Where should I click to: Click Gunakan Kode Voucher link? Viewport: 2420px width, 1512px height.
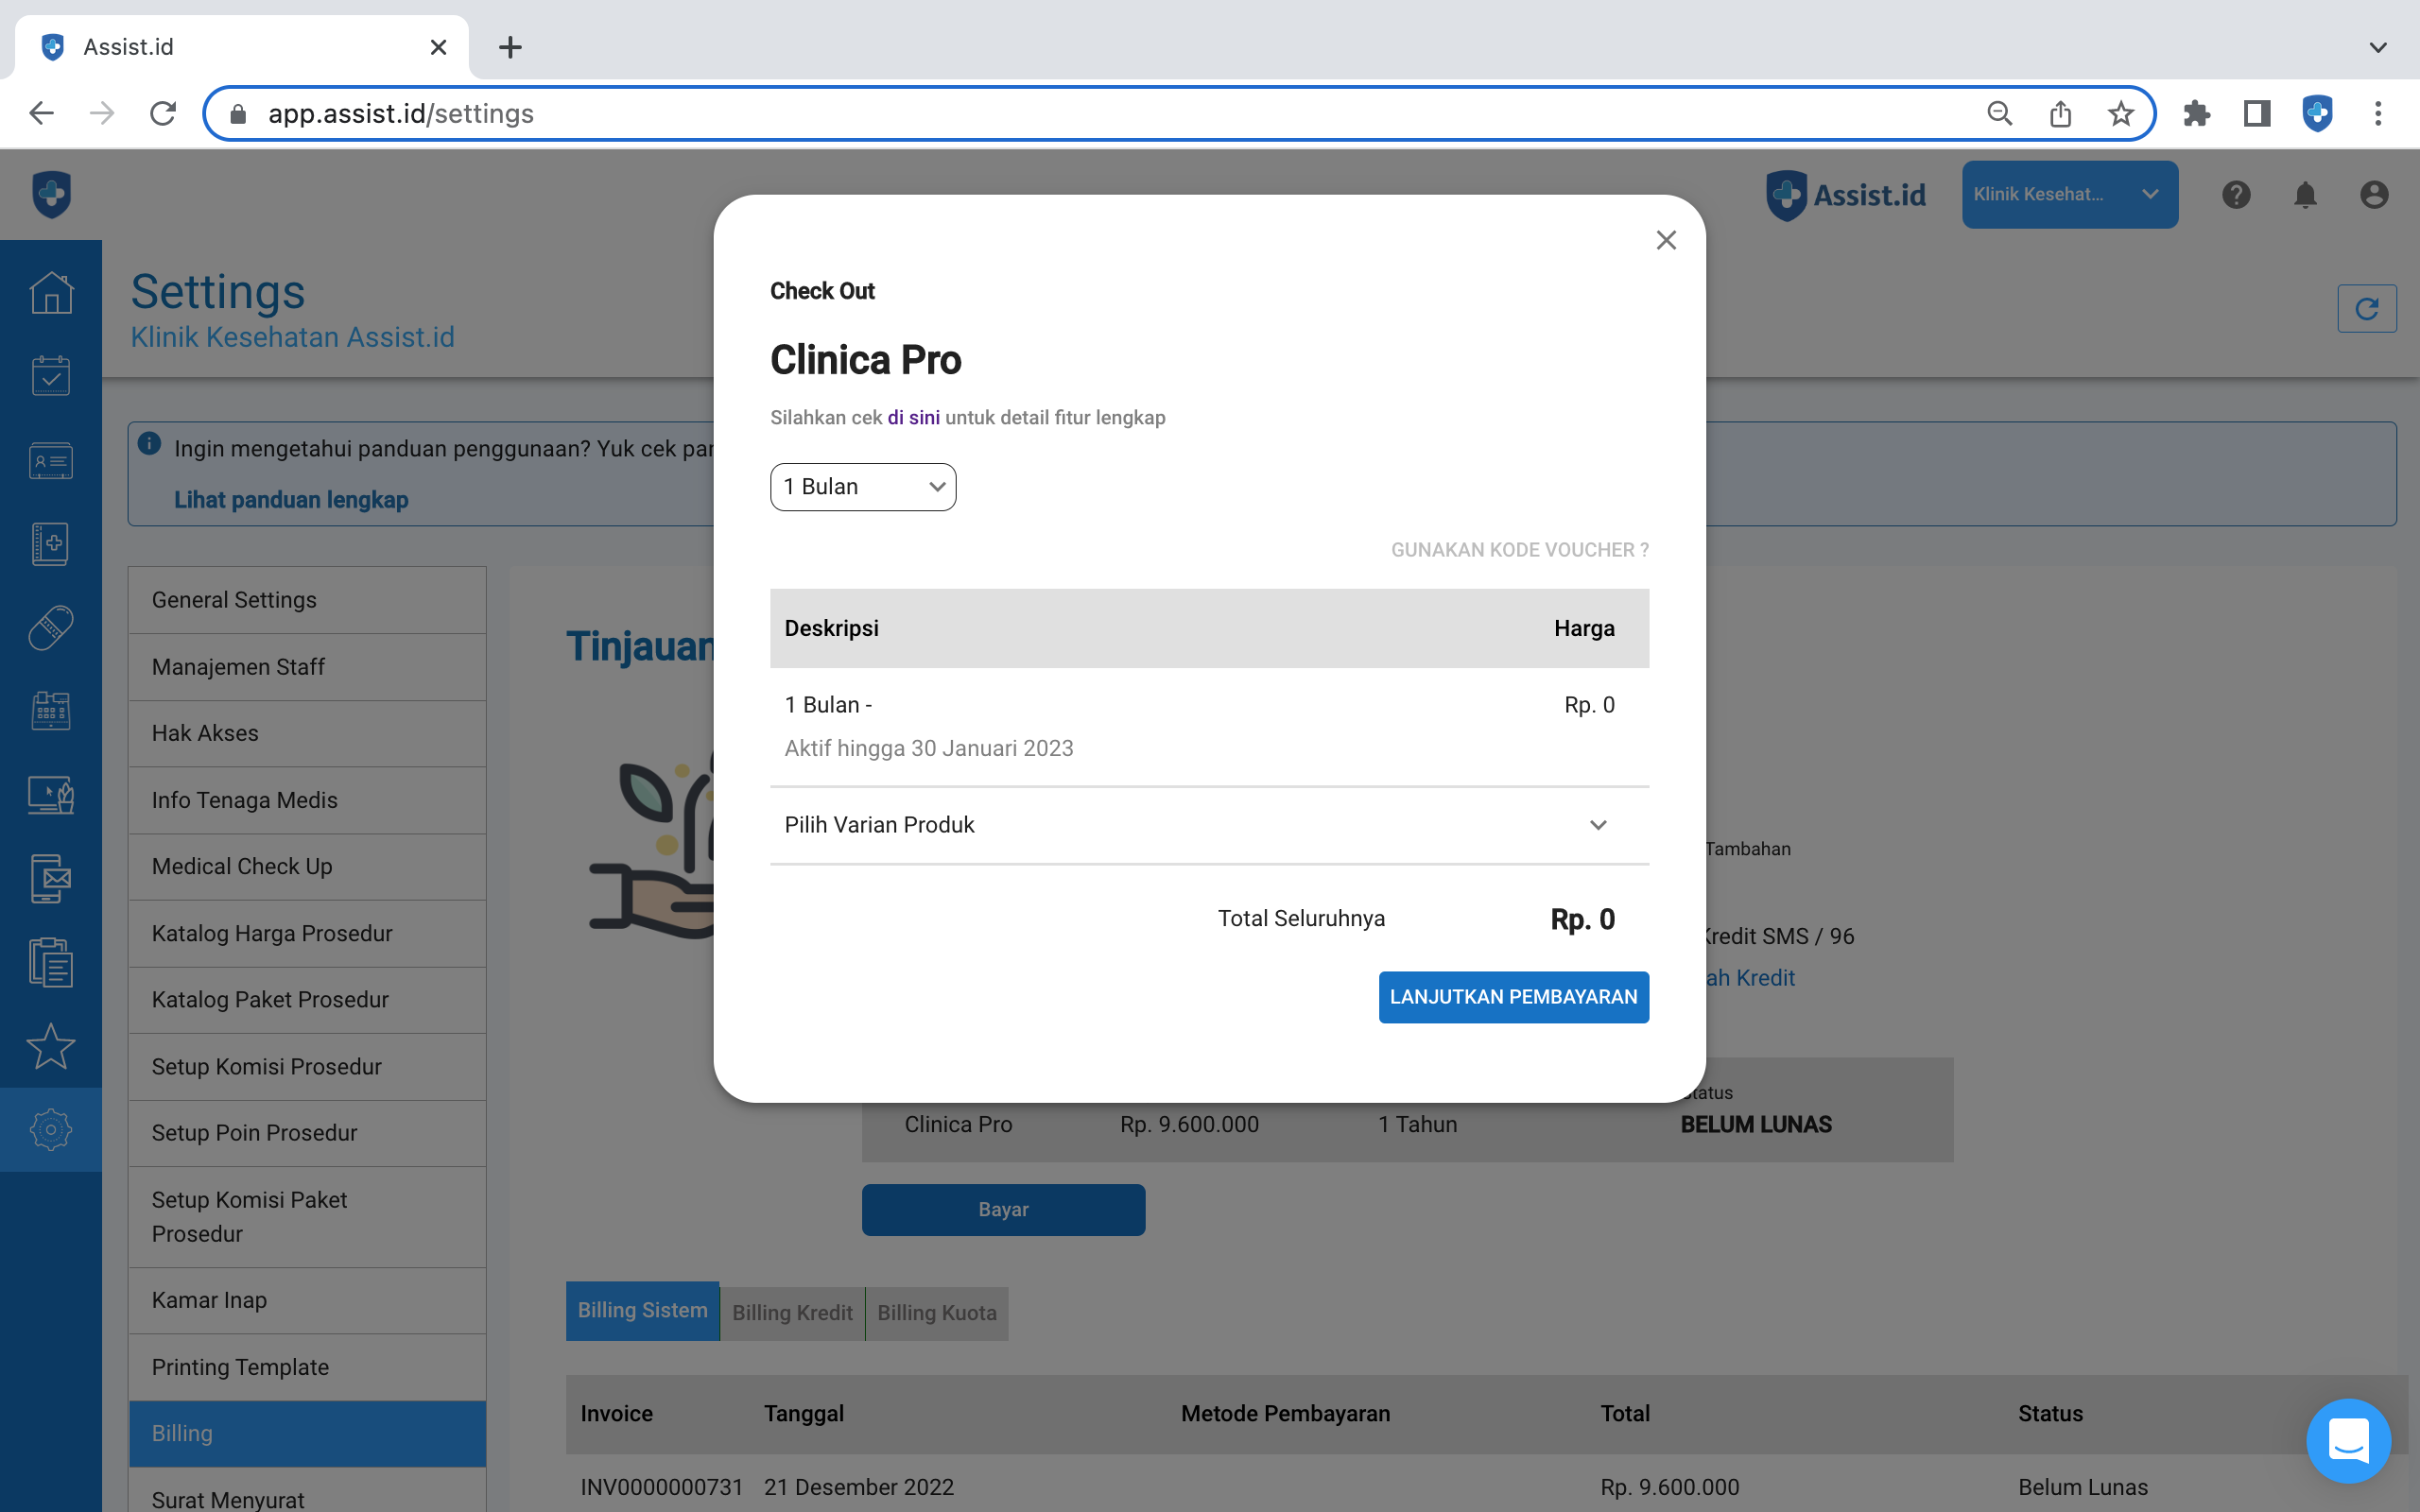1519,550
